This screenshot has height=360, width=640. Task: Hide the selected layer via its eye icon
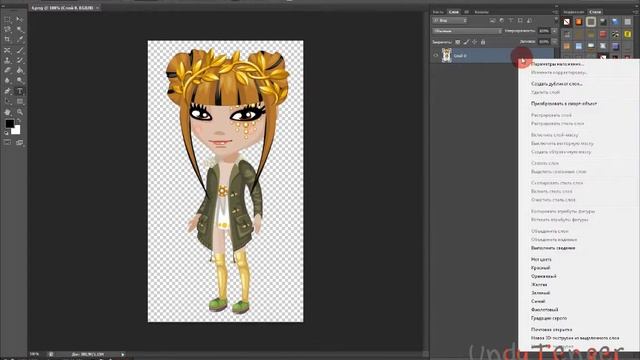tap(436, 56)
